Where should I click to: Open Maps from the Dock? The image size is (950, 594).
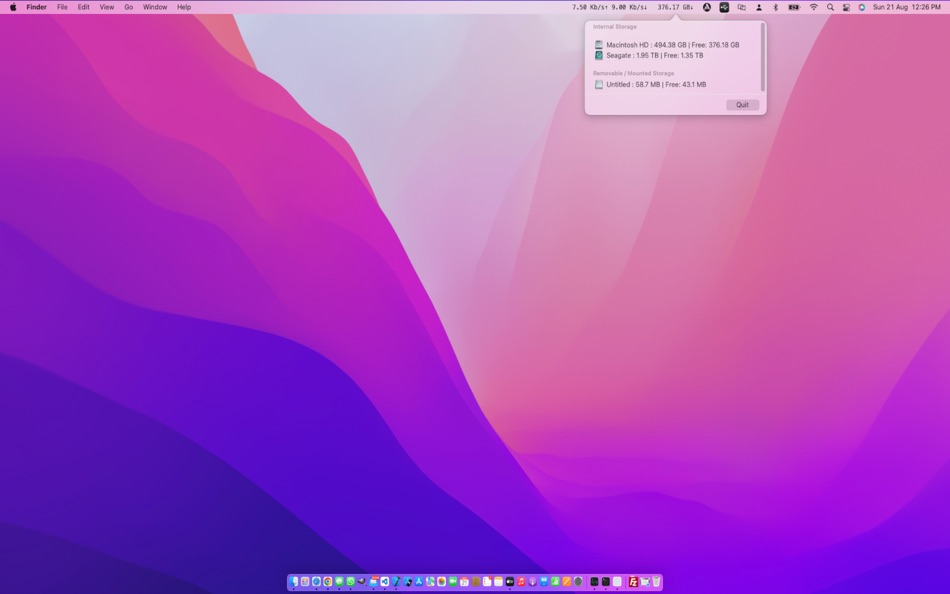click(430, 581)
